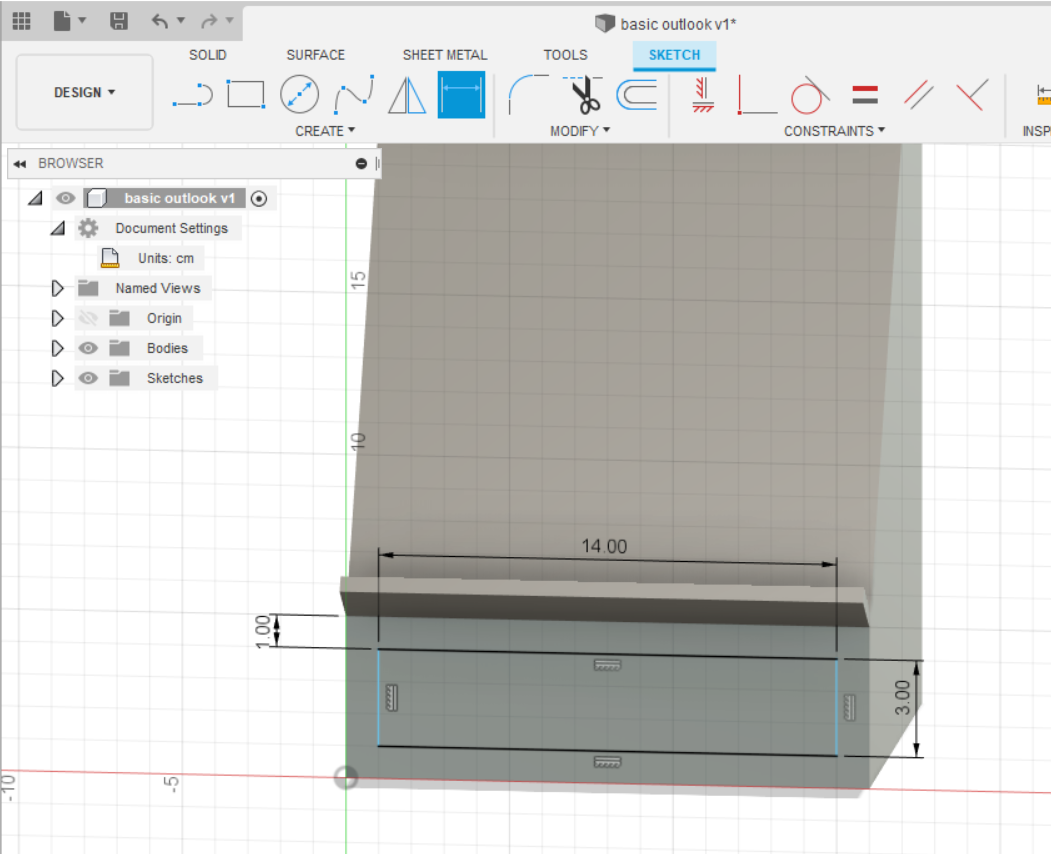Image resolution: width=1051 pixels, height=854 pixels.
Task: Open the TOOLS ribbon tab
Action: point(565,55)
